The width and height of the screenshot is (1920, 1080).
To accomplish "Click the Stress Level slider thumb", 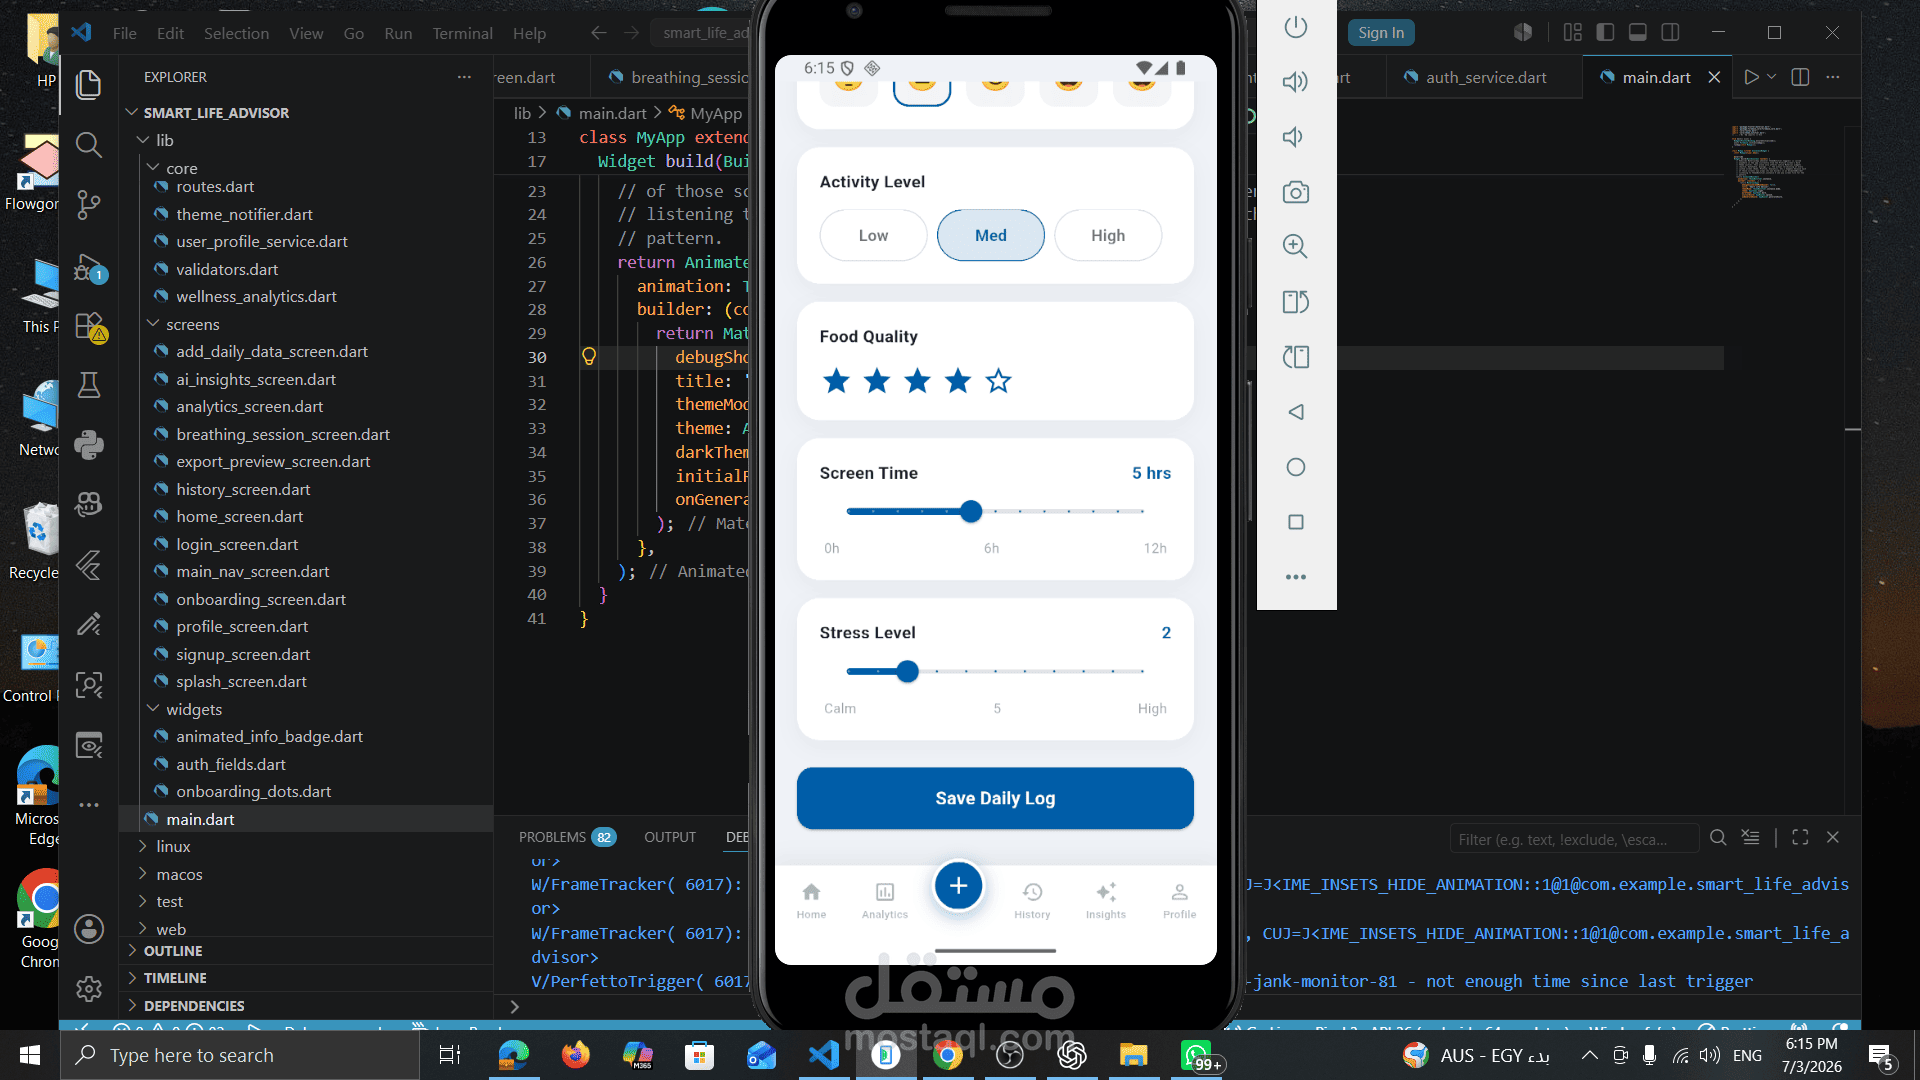I will [x=907, y=672].
